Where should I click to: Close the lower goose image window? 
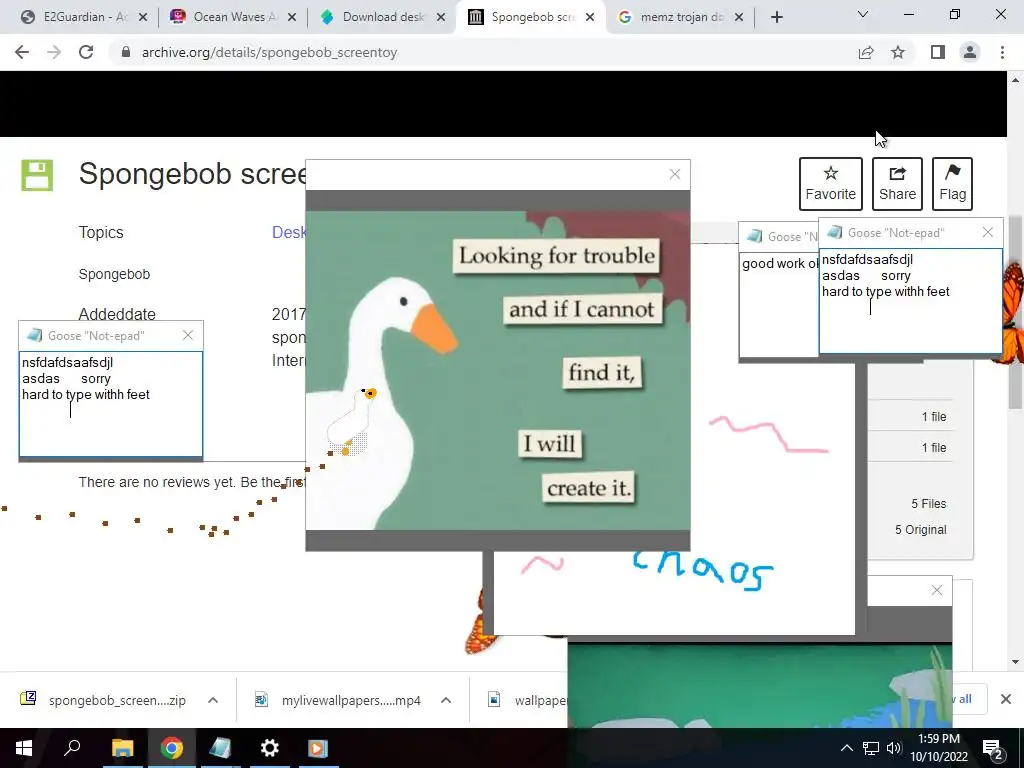click(x=936, y=590)
